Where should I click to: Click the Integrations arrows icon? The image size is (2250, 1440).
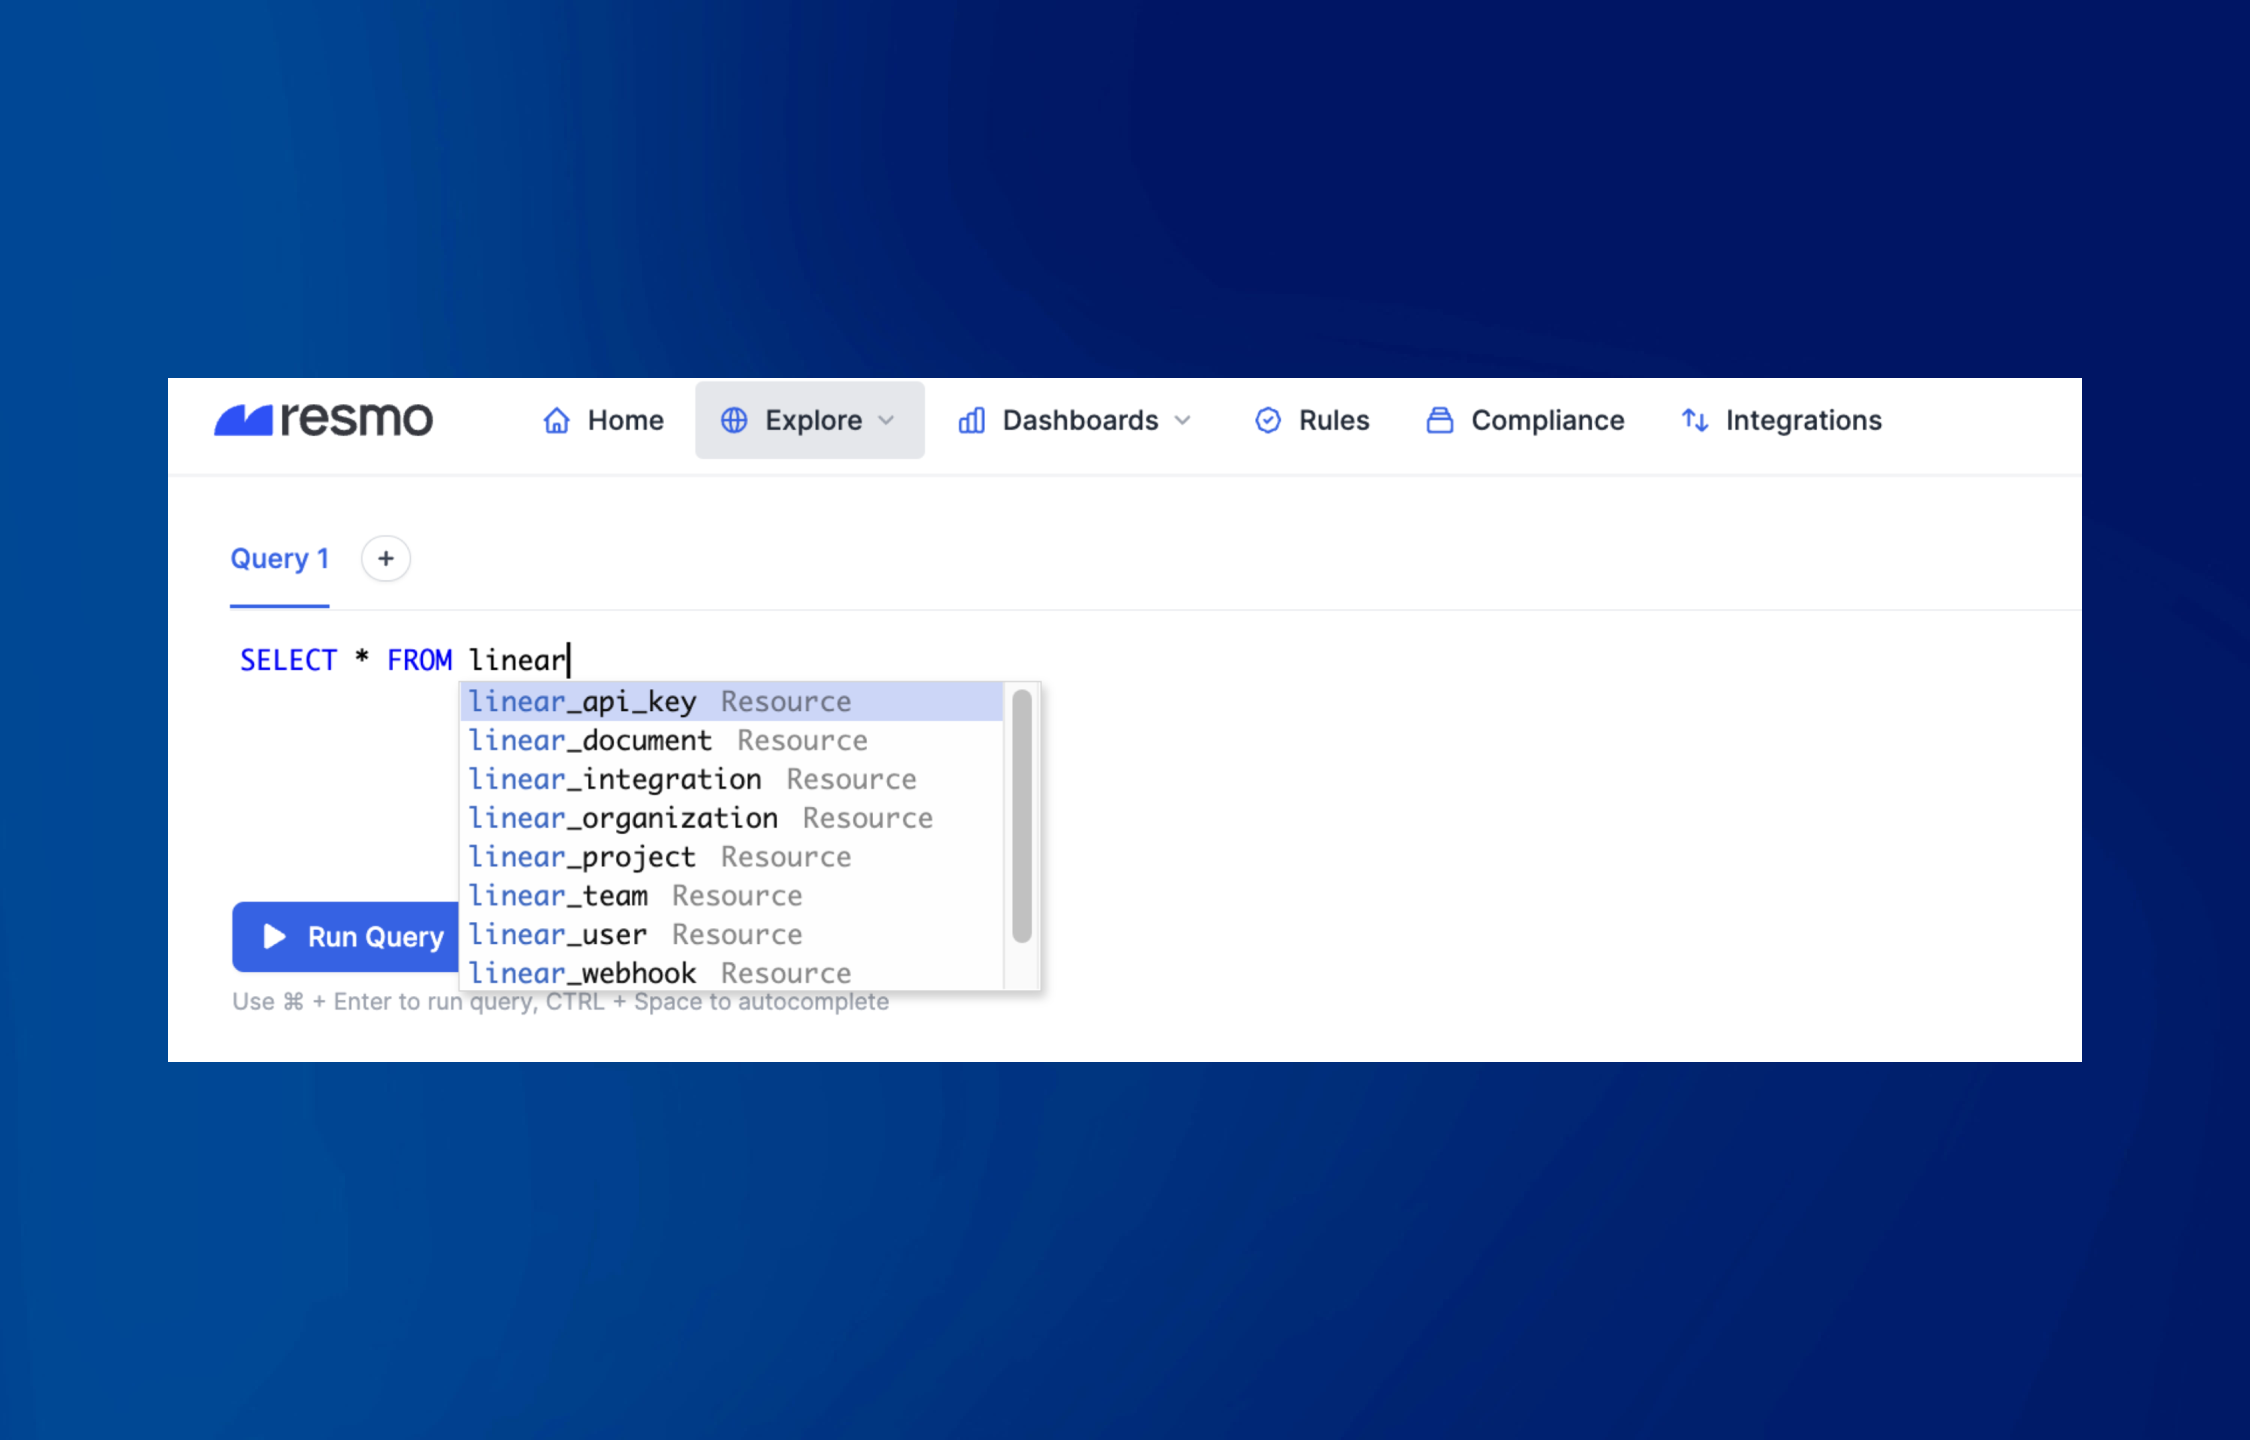[x=1694, y=420]
